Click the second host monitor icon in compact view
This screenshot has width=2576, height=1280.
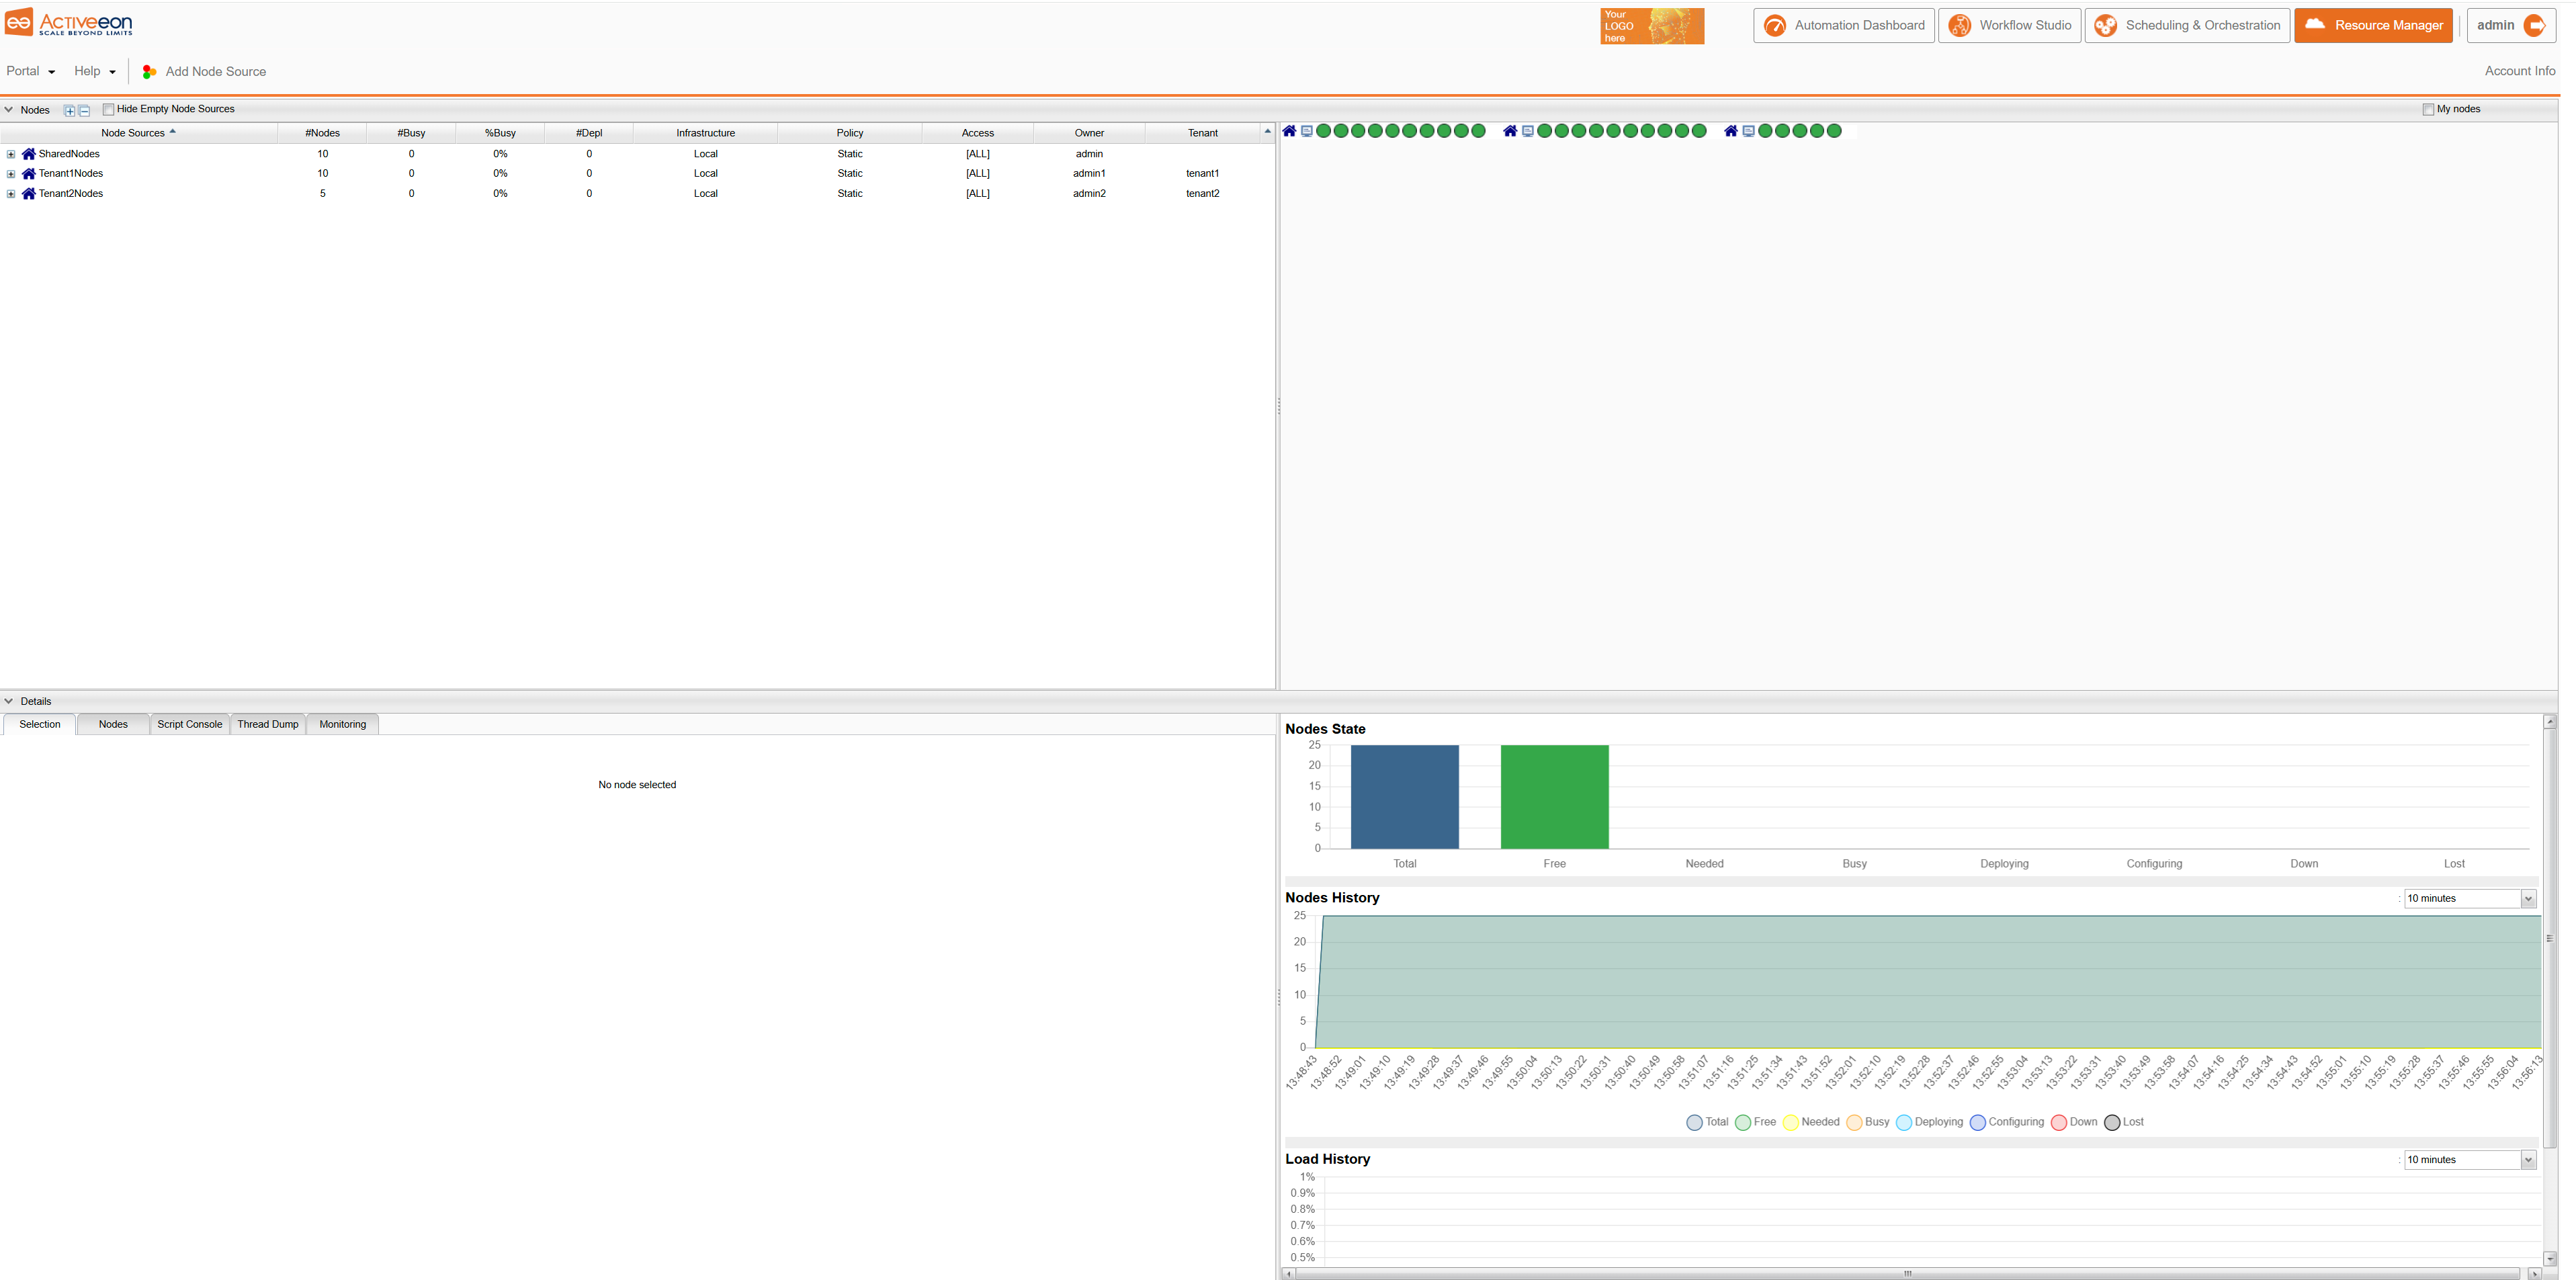coord(1528,131)
